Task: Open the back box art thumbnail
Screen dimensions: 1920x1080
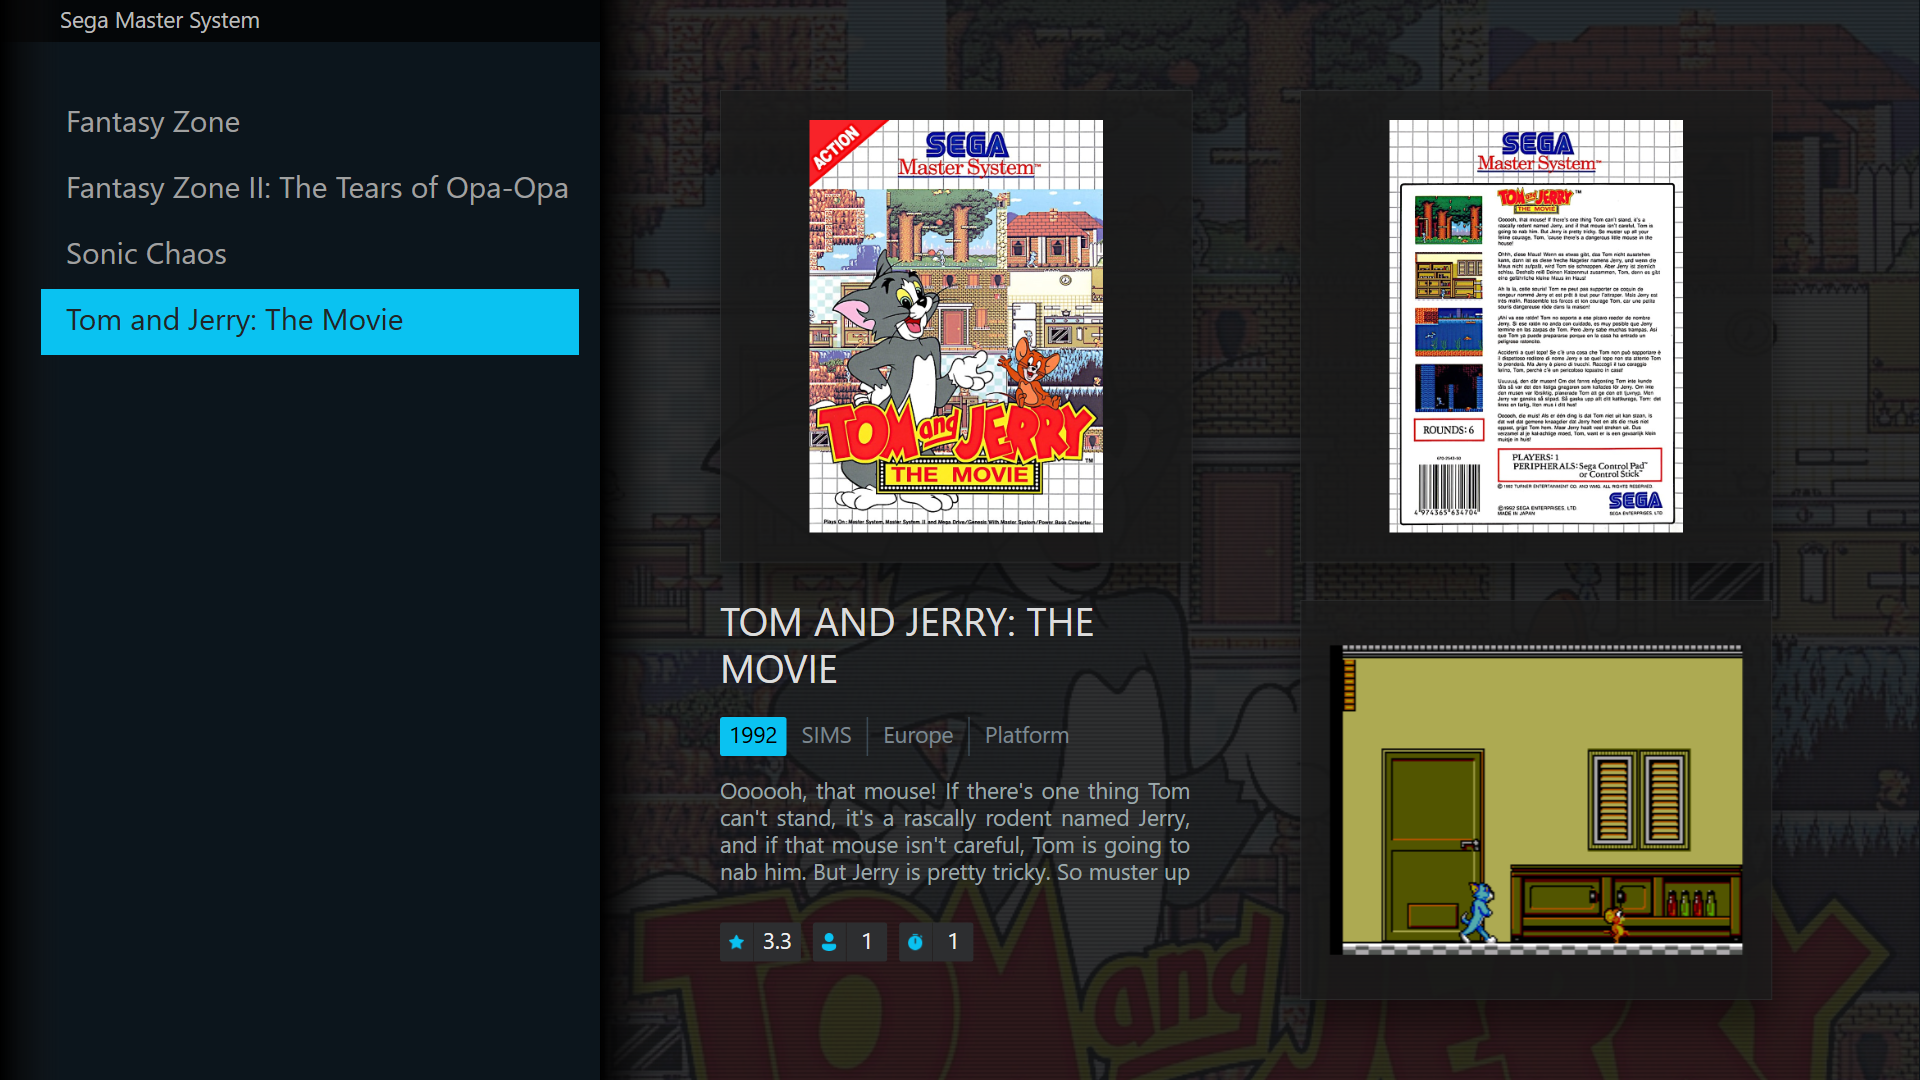Action: pyautogui.click(x=1536, y=326)
